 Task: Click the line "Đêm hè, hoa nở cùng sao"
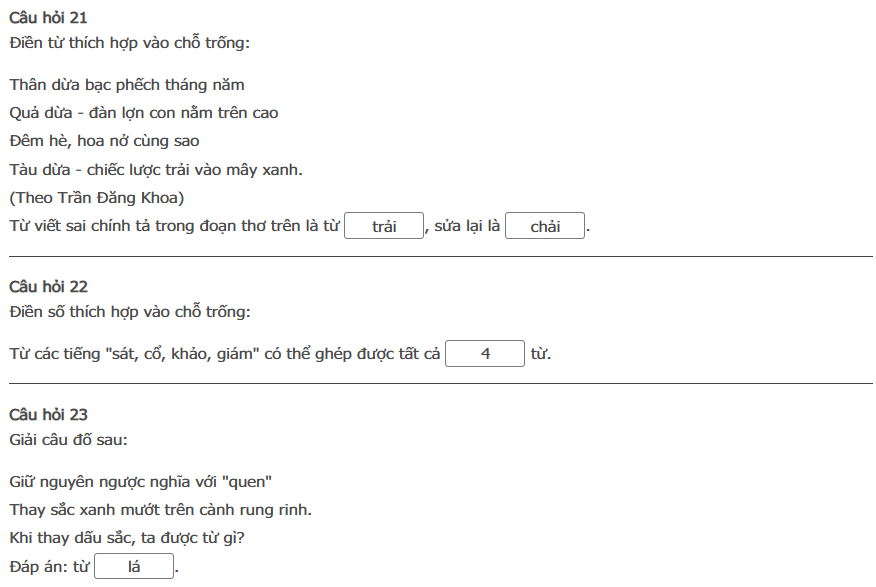pyautogui.click(x=105, y=141)
